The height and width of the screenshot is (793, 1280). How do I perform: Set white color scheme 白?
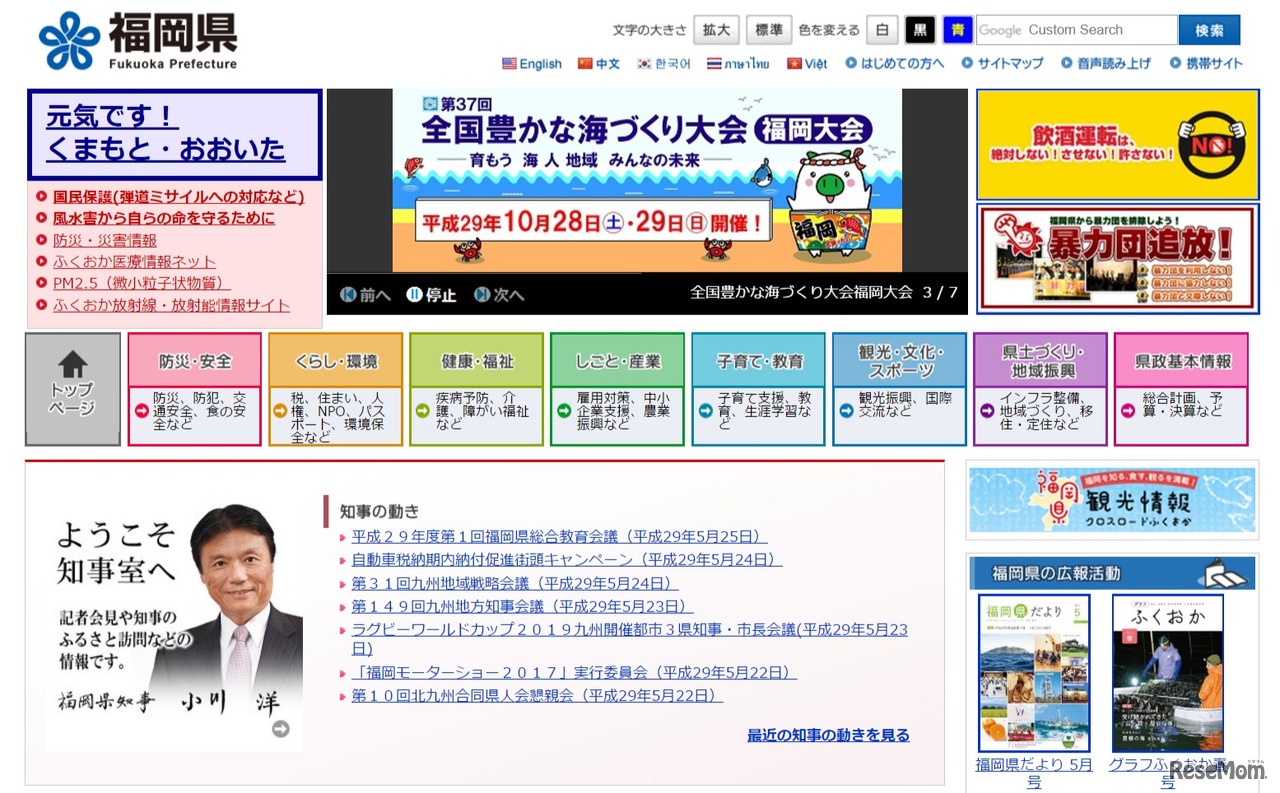click(882, 30)
